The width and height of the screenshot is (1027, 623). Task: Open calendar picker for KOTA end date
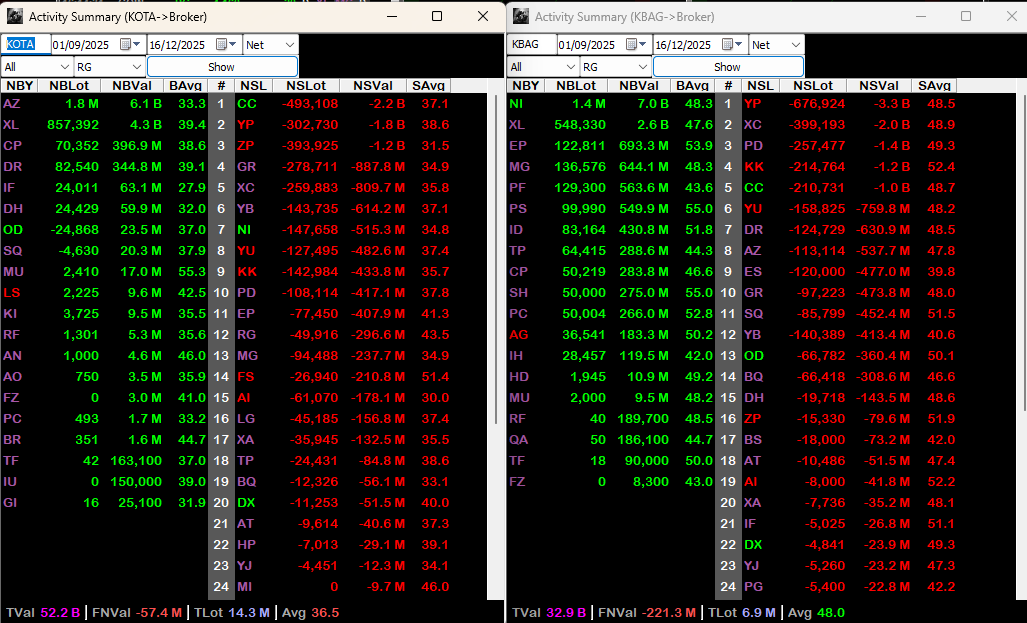tap(226, 45)
